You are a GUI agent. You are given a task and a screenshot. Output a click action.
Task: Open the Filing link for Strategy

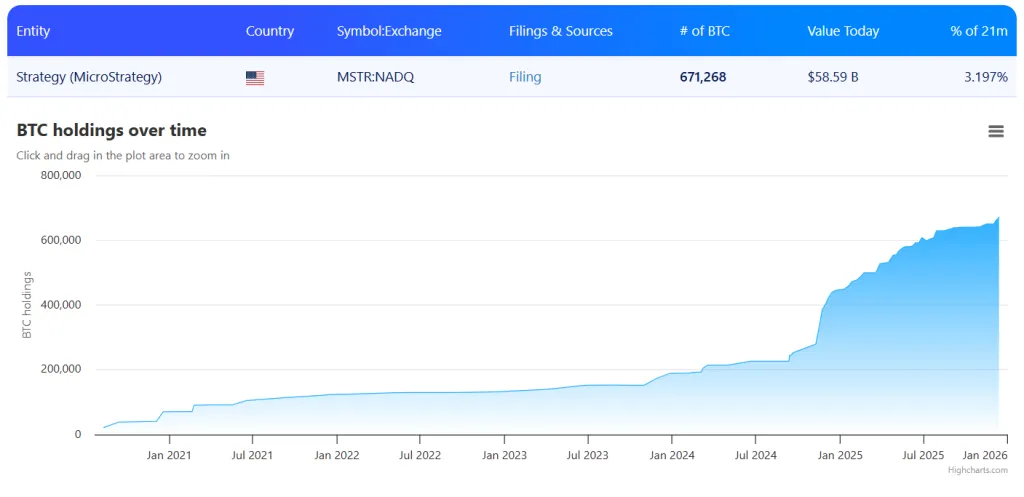525,77
